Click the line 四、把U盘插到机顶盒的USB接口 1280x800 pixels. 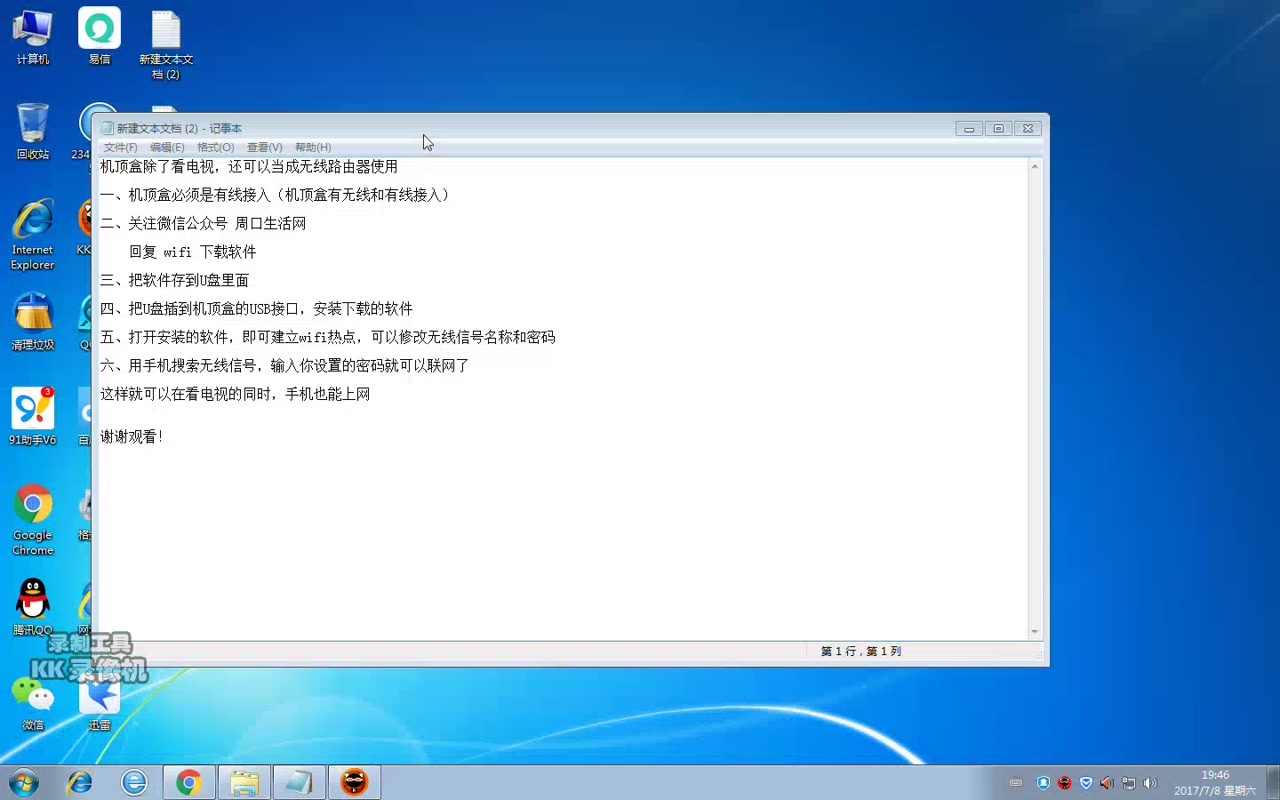(x=256, y=309)
